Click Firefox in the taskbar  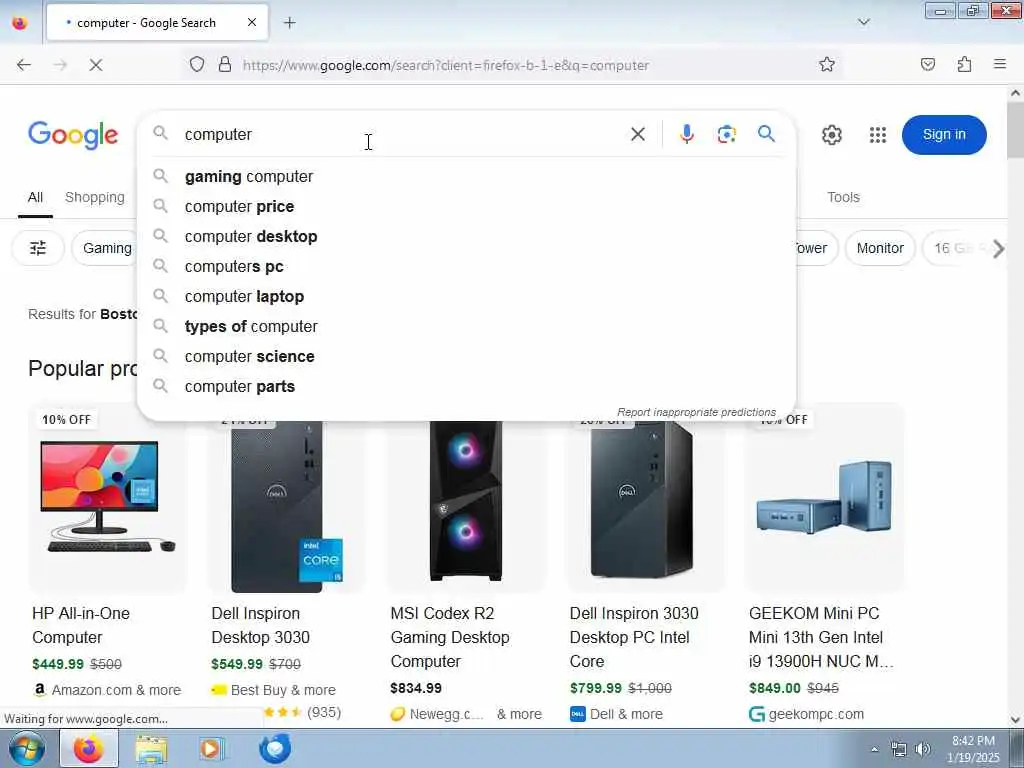pos(89,748)
